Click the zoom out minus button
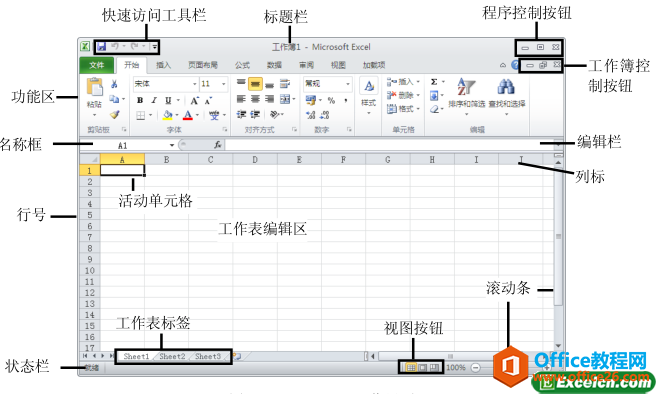The image size is (656, 394). 476,368
